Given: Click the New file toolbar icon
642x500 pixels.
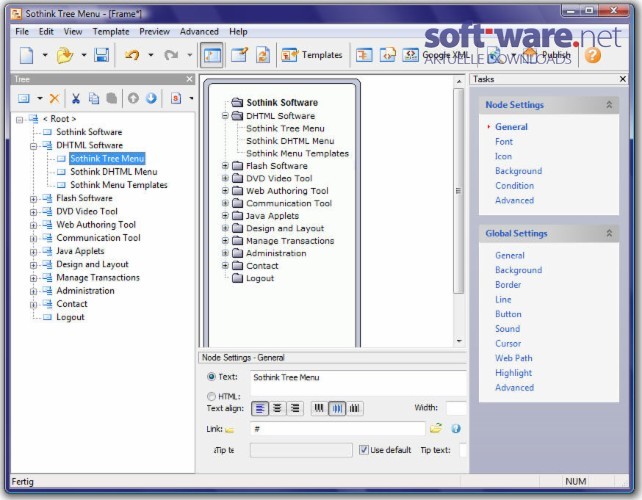Looking at the screenshot, I should click(x=27, y=55).
